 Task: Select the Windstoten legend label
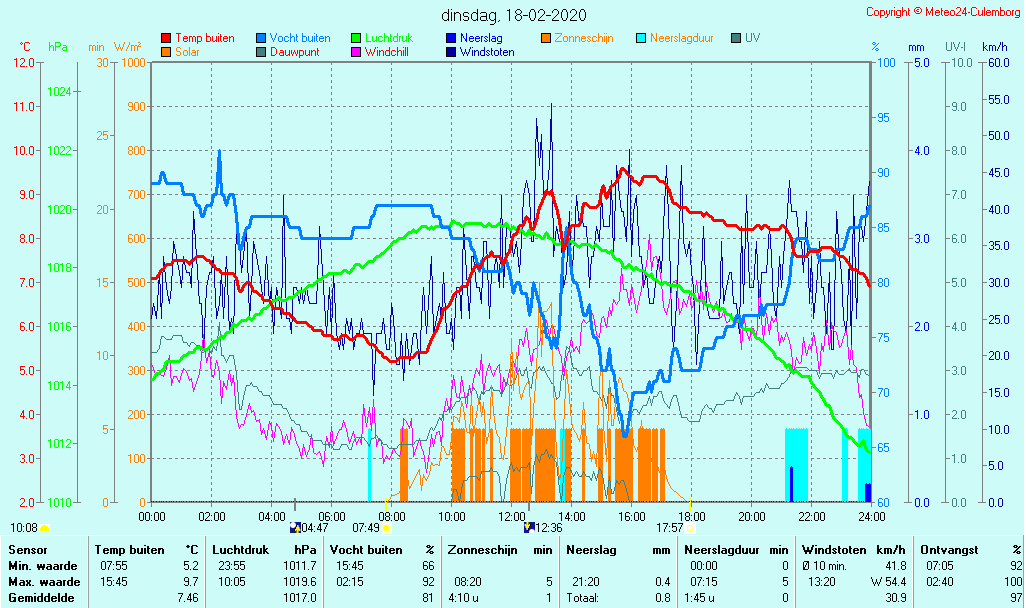pyautogui.click(x=487, y=52)
